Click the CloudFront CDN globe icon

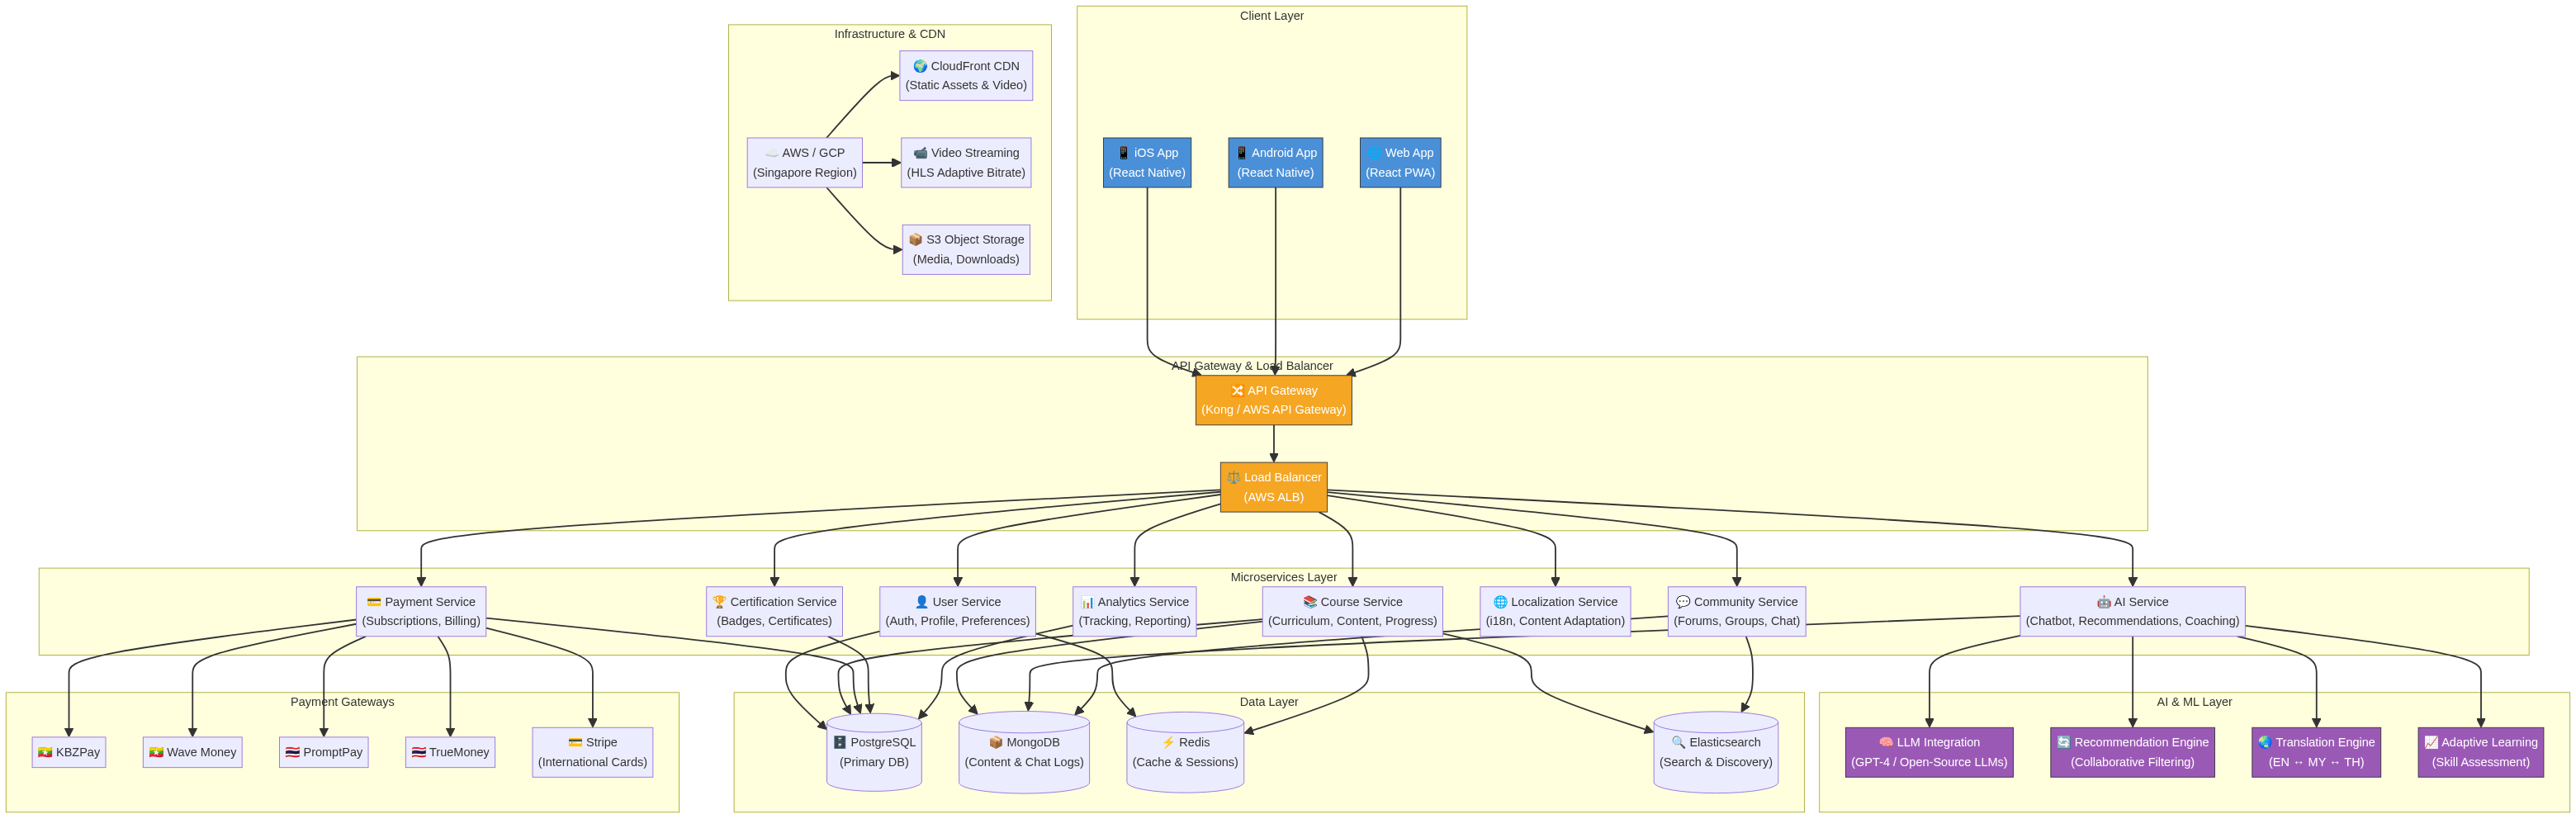(x=922, y=65)
